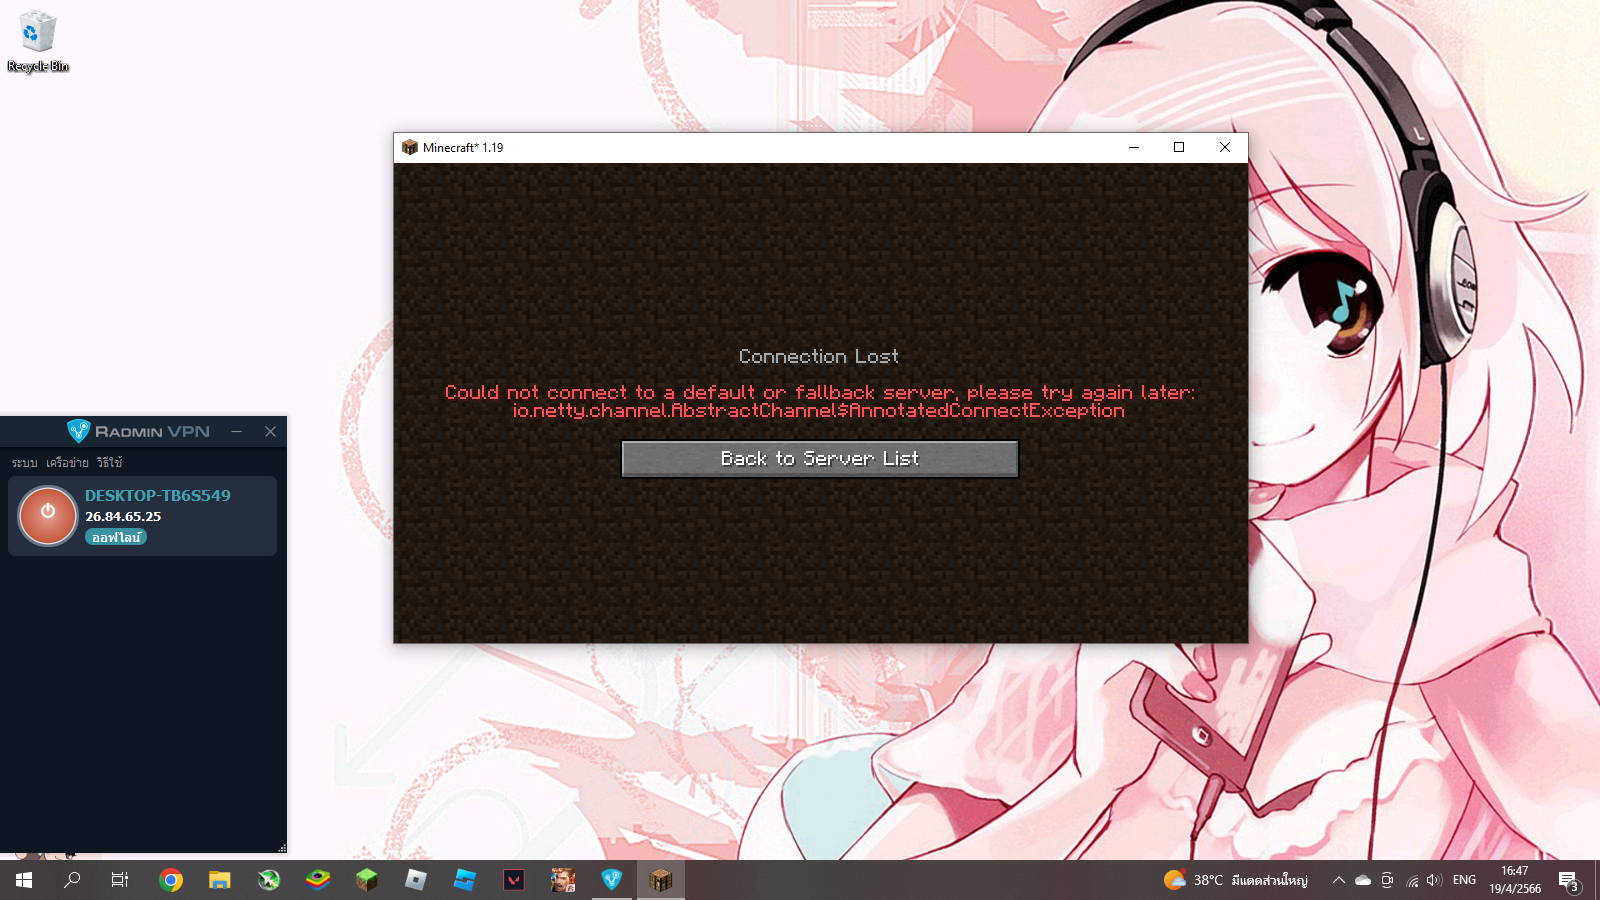Open the วิธีใช้ menu in Radmin VPN
This screenshot has height=900, width=1600.
(109, 462)
